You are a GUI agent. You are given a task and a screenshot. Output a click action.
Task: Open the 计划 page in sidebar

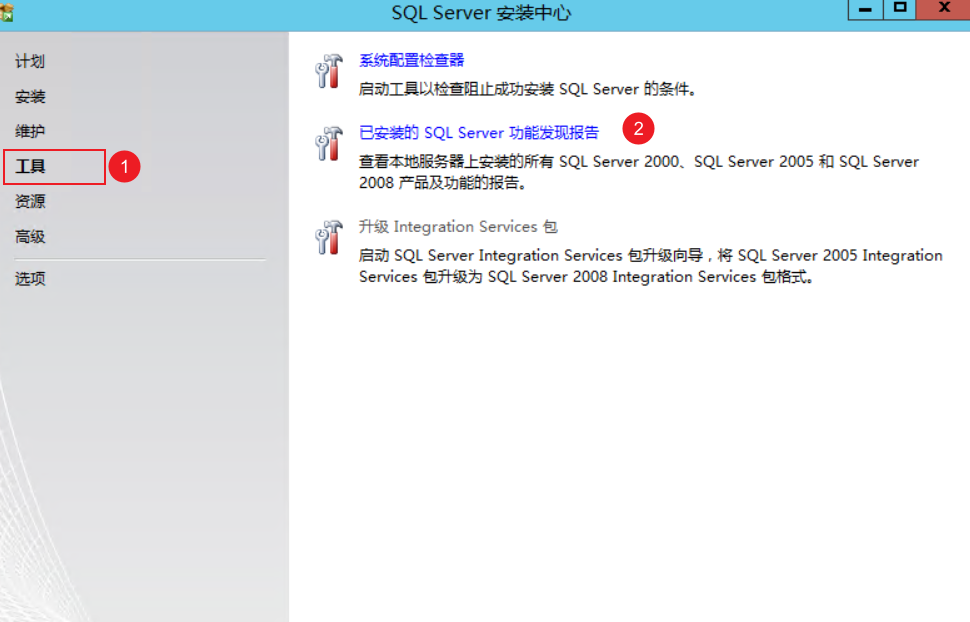click(30, 62)
